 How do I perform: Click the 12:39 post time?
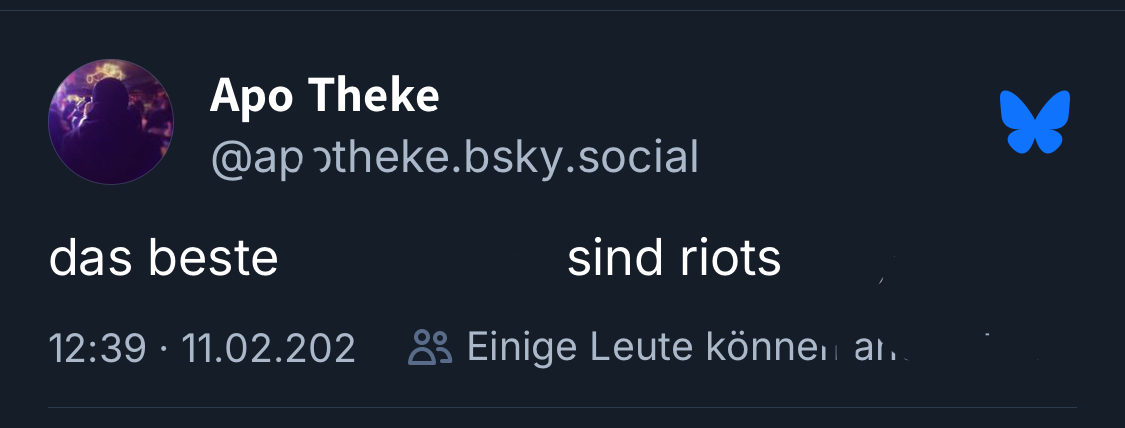[97, 348]
